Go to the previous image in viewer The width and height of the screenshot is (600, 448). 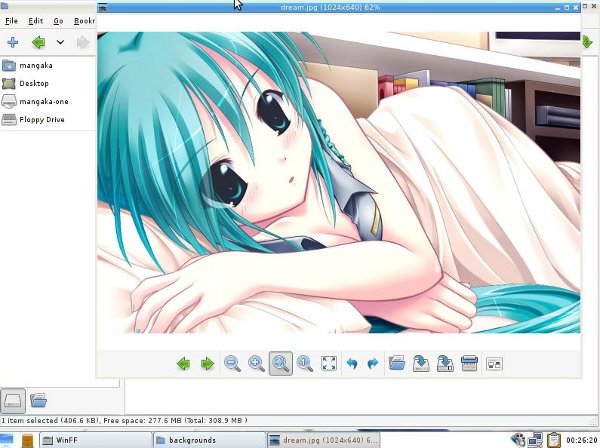[184, 363]
